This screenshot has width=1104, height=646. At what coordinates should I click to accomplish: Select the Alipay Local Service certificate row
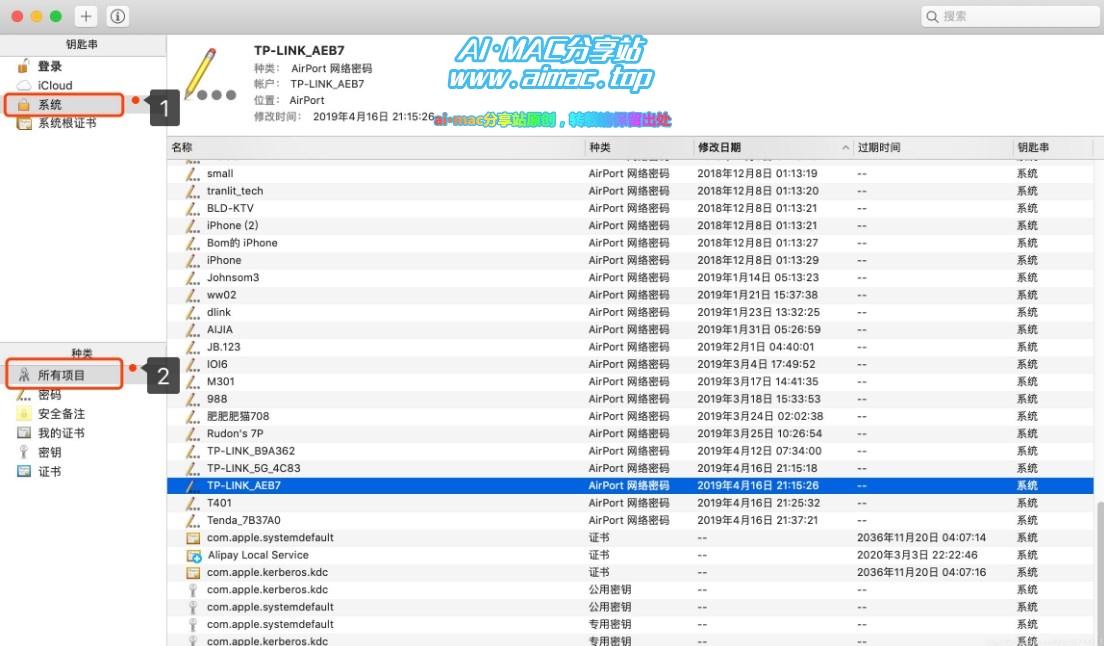pyautogui.click(x=630, y=555)
